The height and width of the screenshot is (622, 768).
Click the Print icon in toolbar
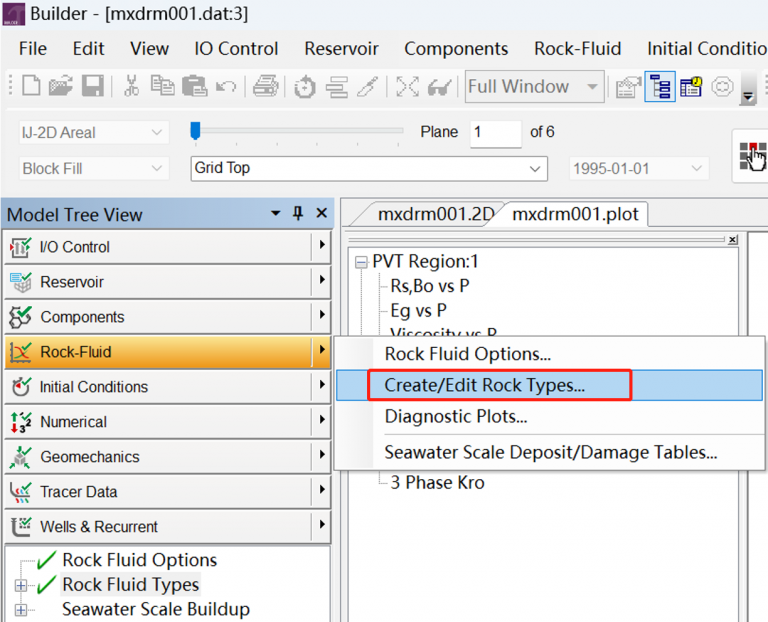pos(265,87)
